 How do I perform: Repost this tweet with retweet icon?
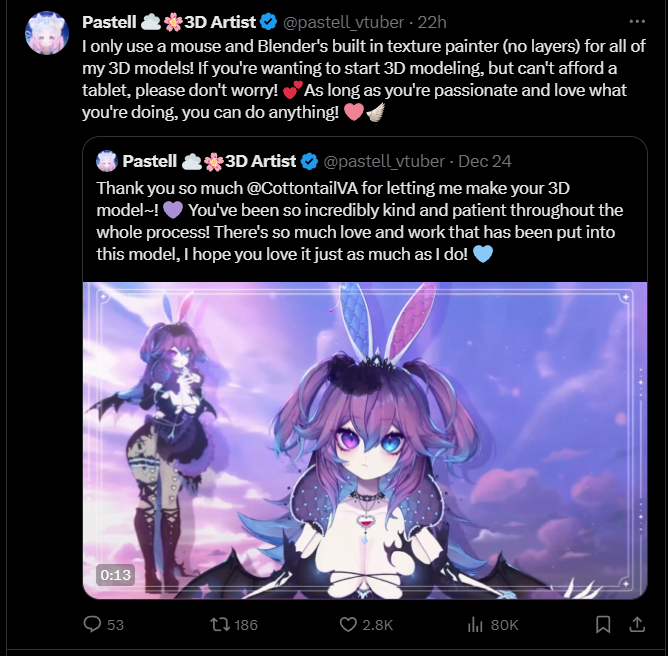tap(220, 624)
